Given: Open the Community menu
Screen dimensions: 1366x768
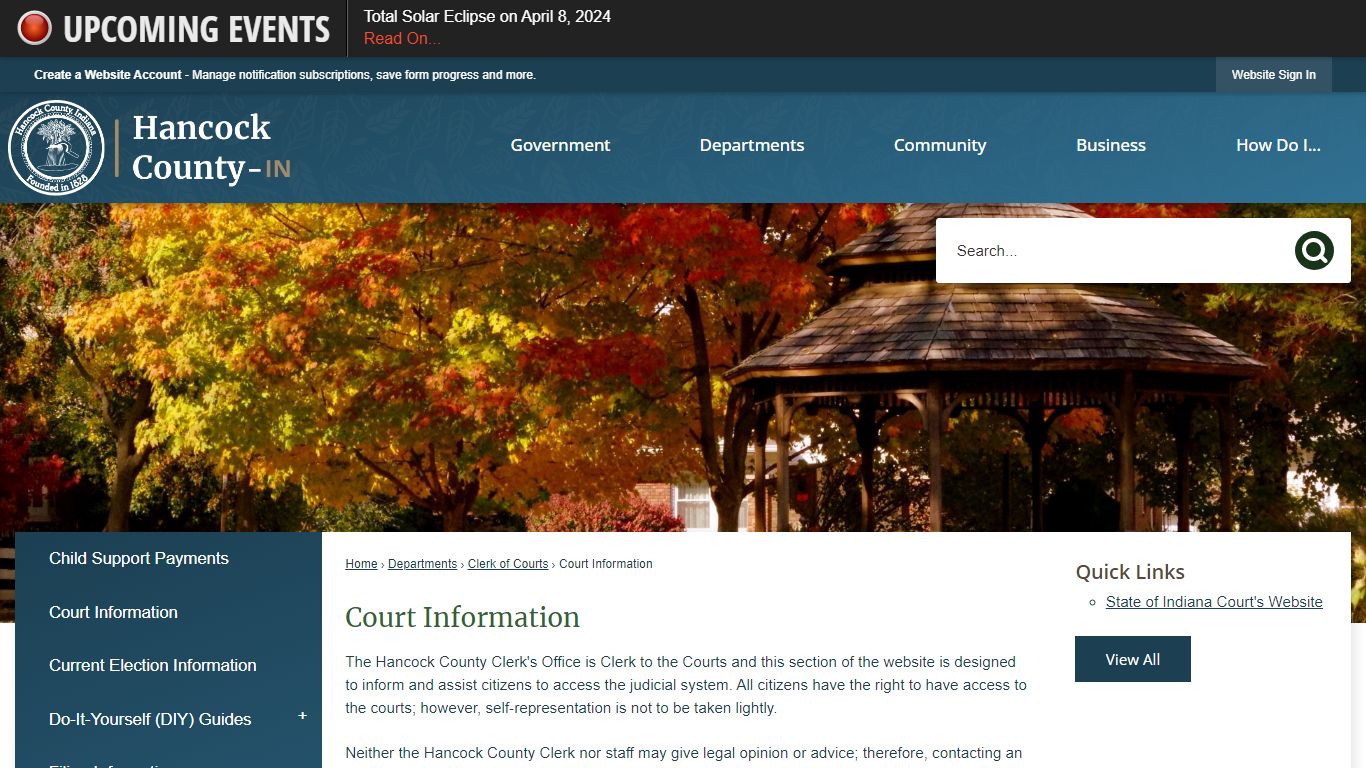Looking at the screenshot, I should coord(940,145).
